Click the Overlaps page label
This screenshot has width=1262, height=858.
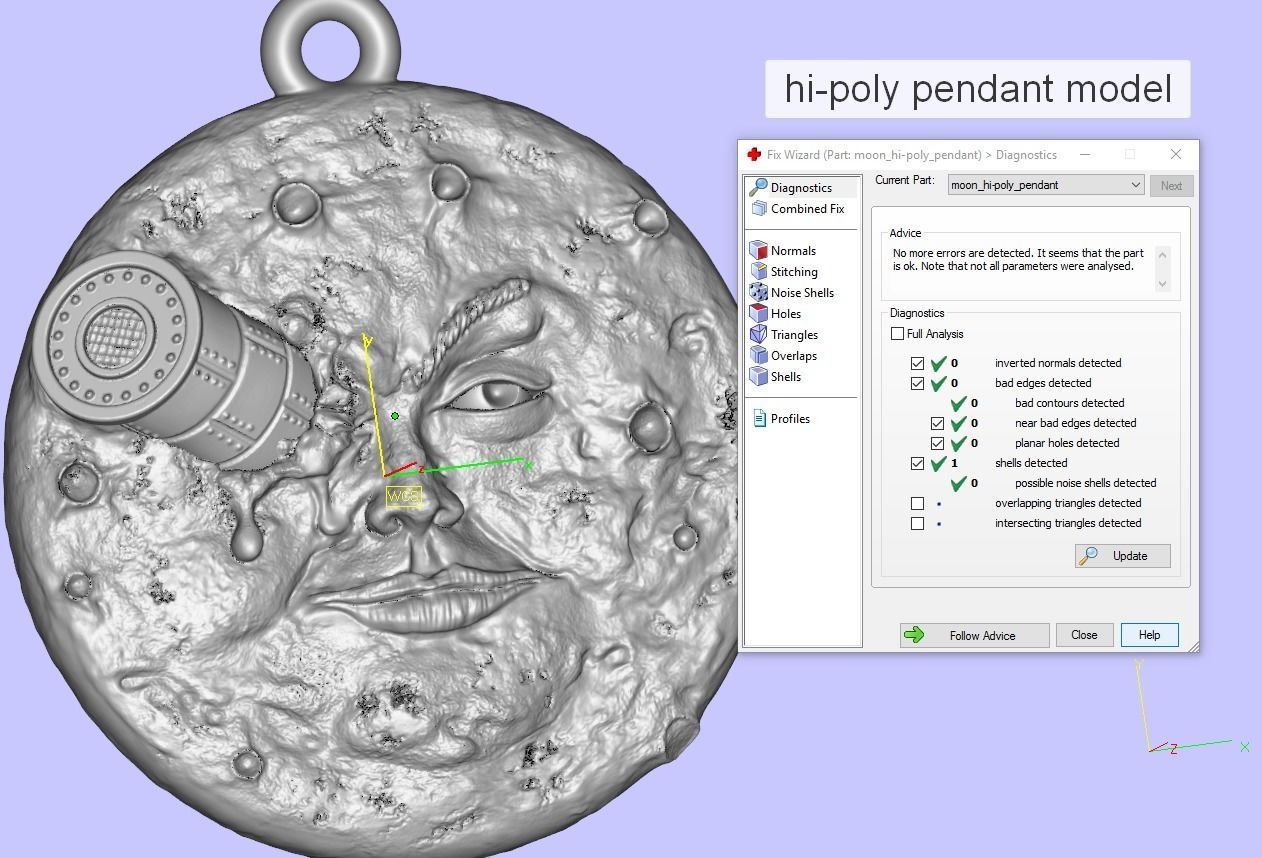(794, 355)
